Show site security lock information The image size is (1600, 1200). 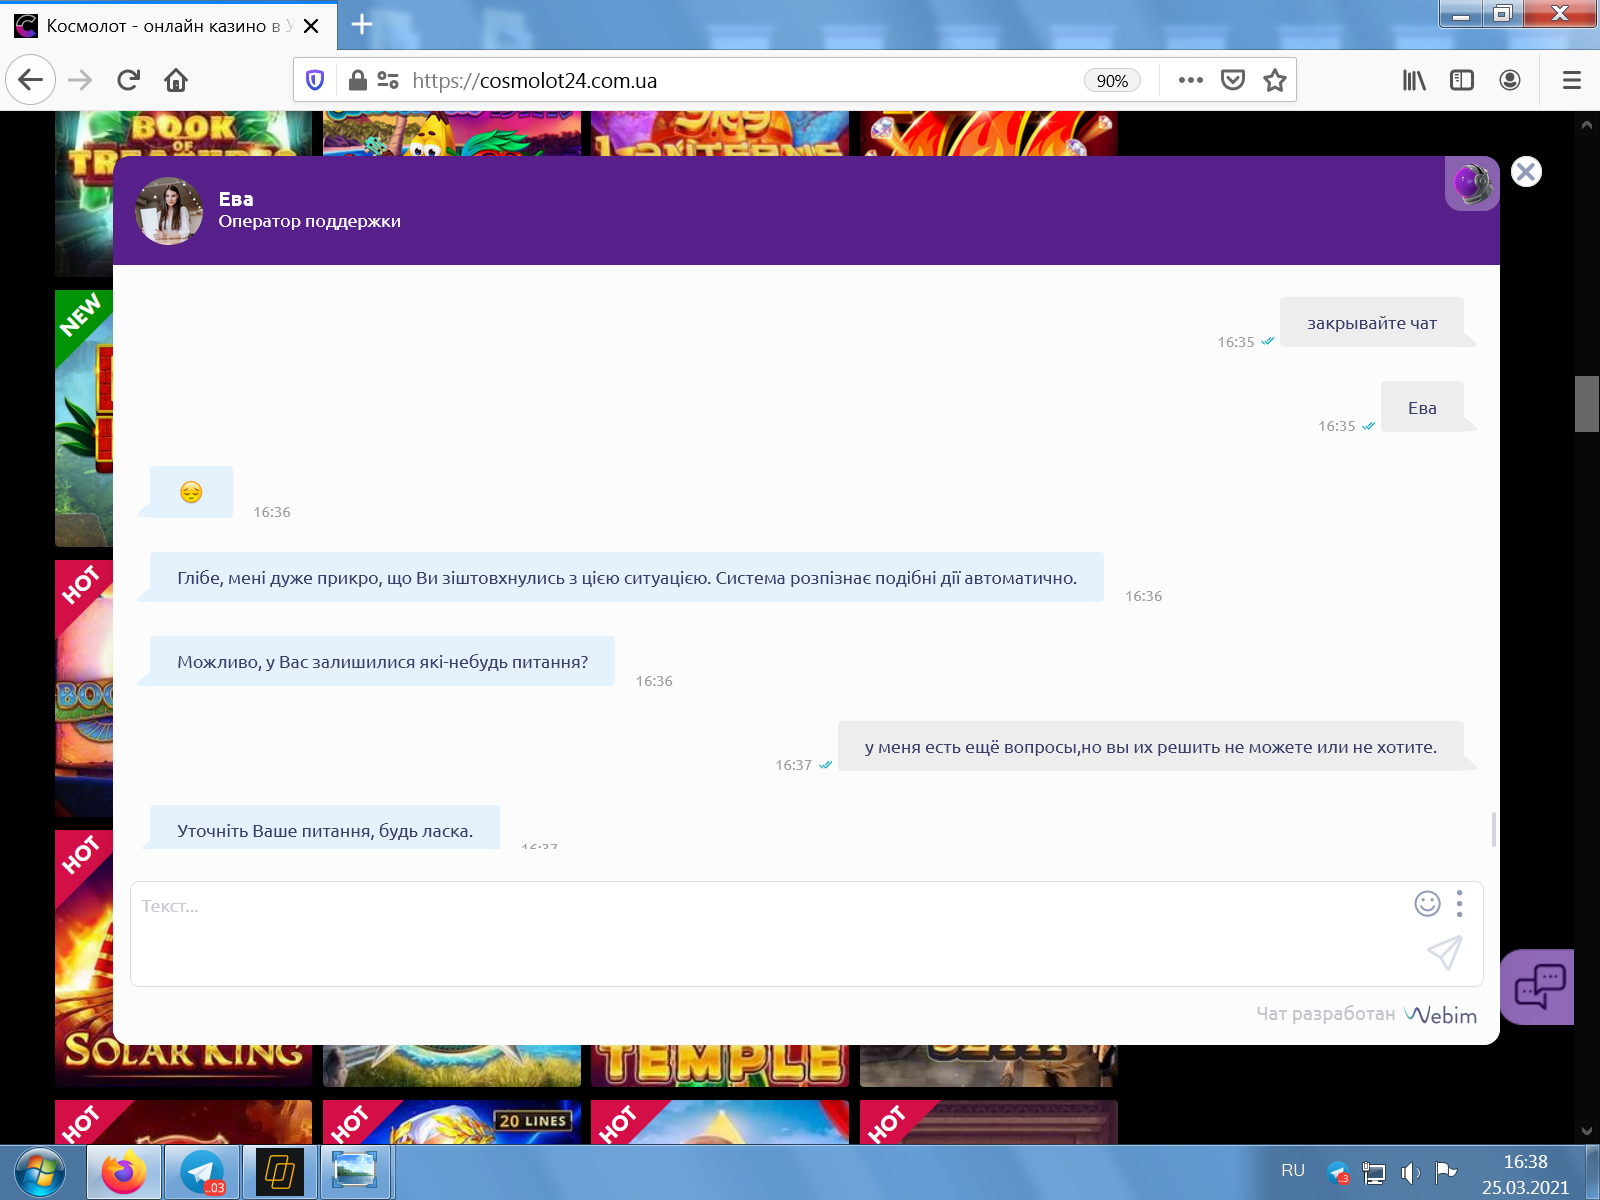[x=357, y=80]
